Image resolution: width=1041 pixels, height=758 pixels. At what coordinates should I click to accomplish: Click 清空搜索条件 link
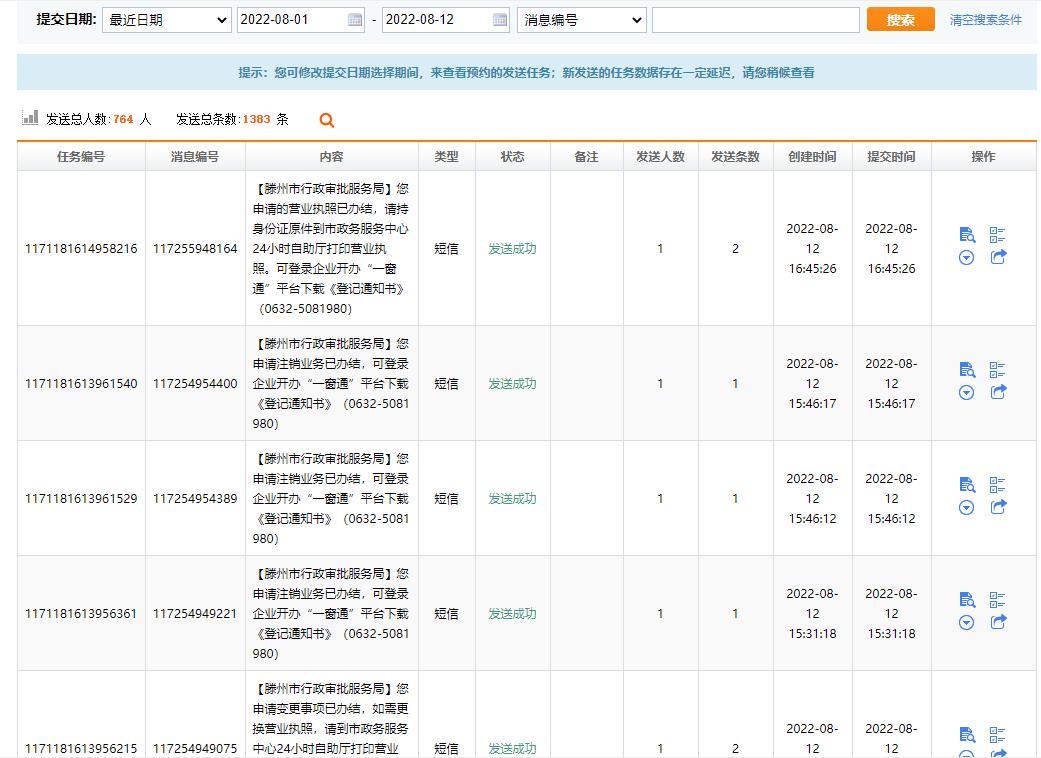coord(985,20)
